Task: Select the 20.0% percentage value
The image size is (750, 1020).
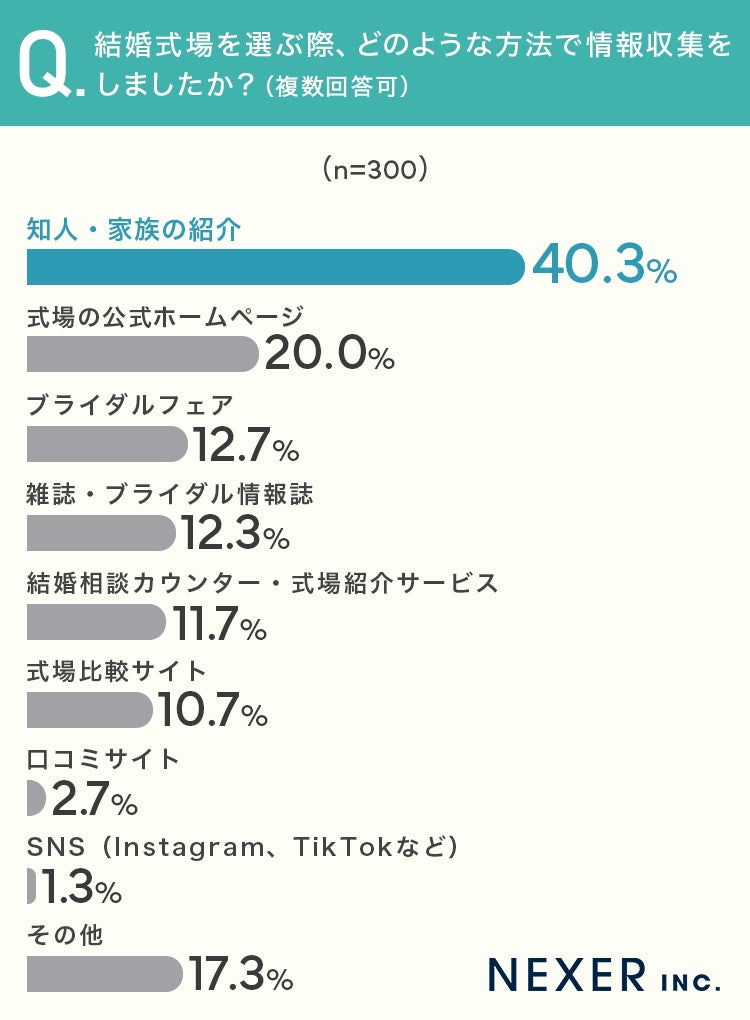Action: point(330,353)
